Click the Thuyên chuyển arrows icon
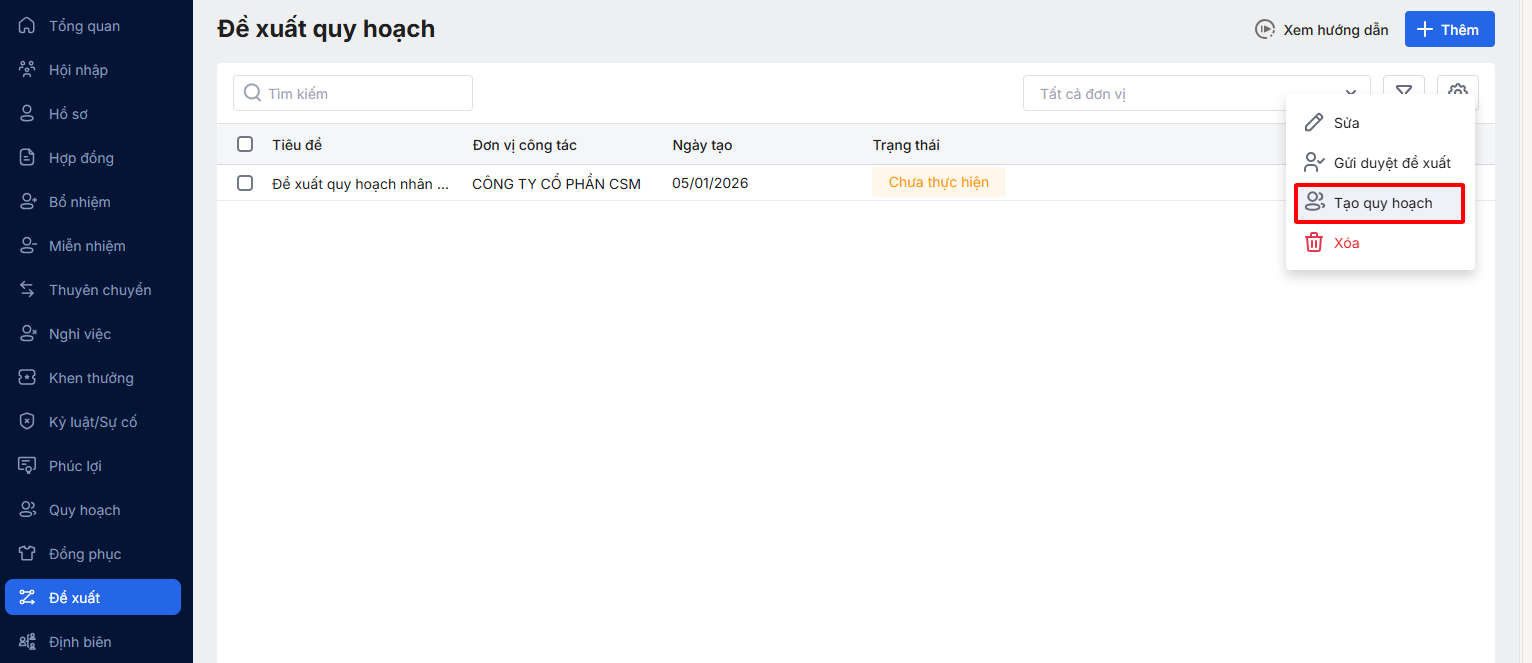The height and width of the screenshot is (663, 1532). click(x=28, y=290)
